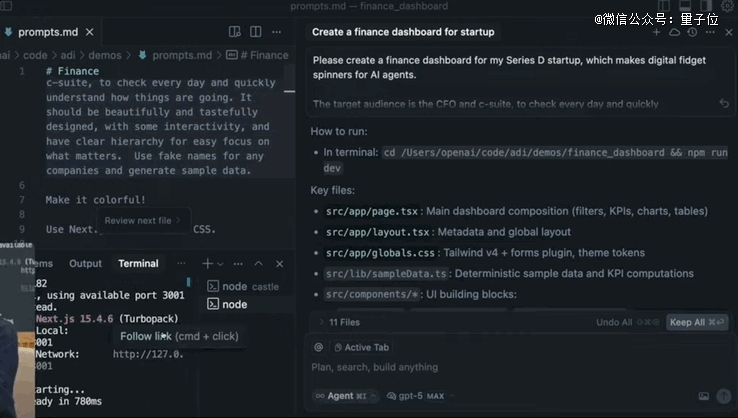Image resolution: width=738 pixels, height=418 pixels.
Task: Toggle the Active Tab context chip
Action: (365, 347)
